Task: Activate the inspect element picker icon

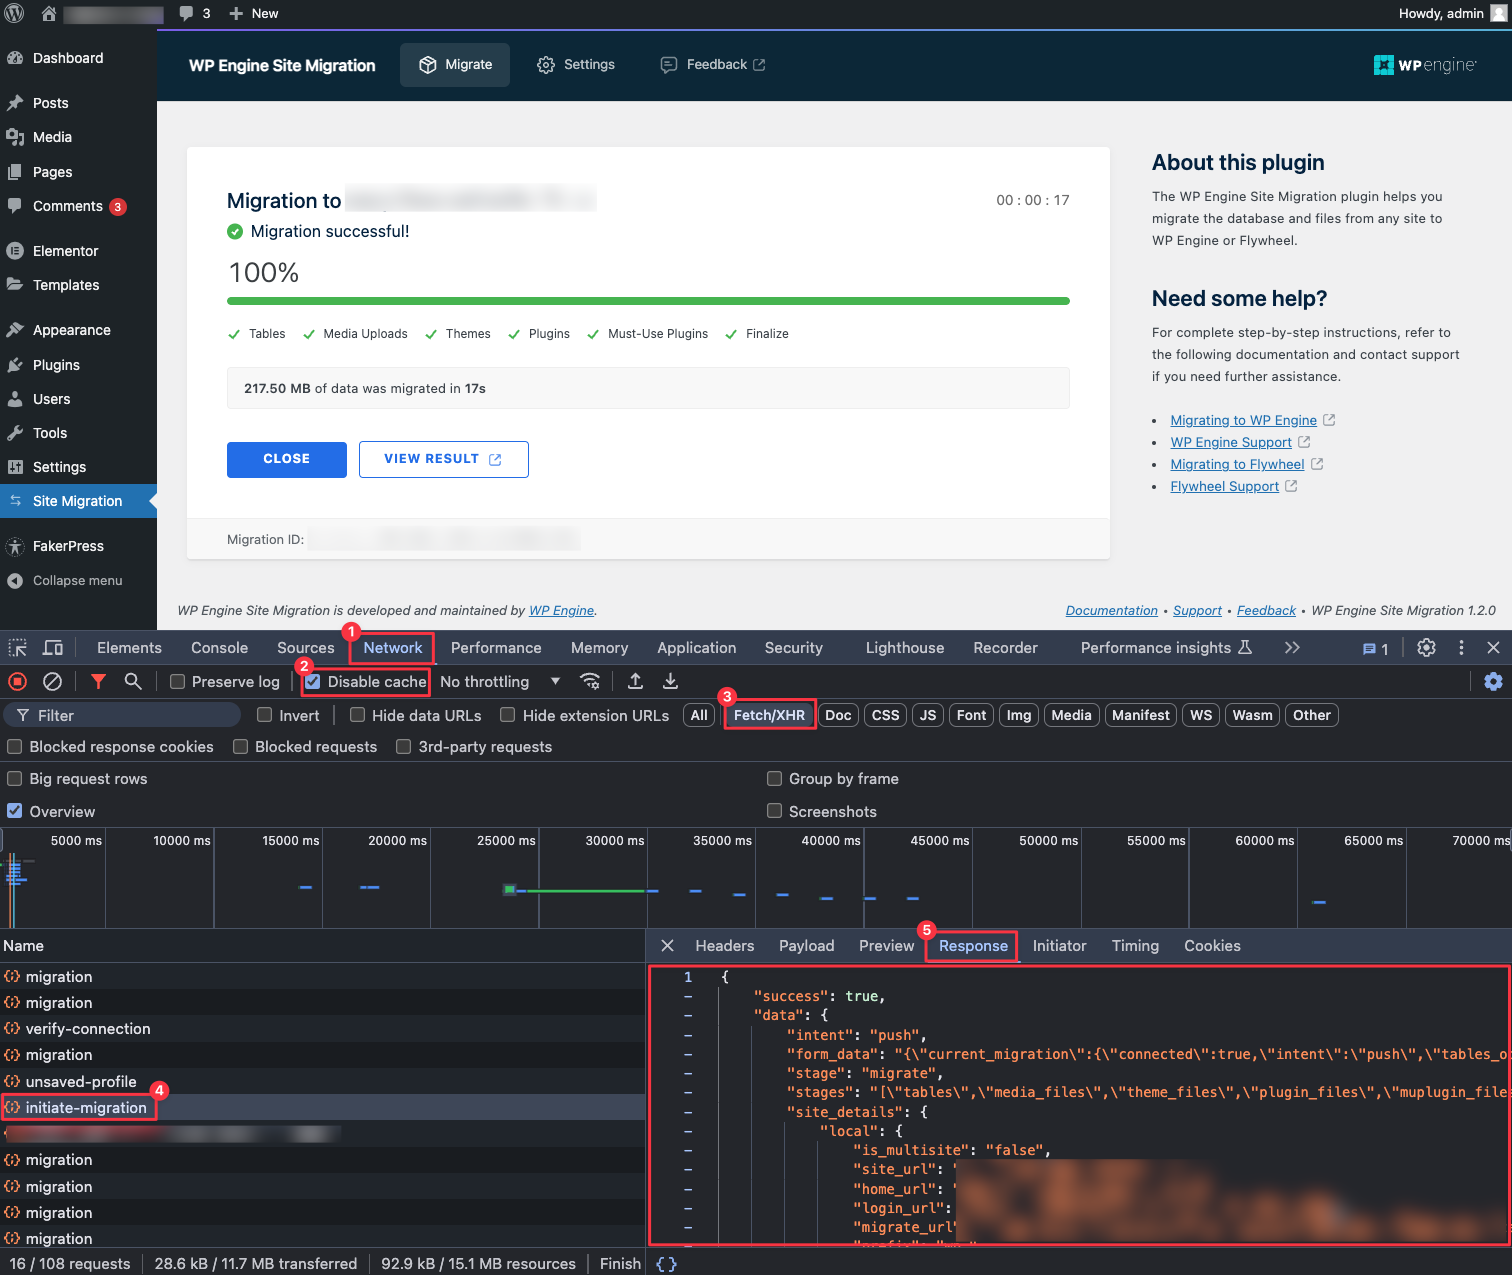Action: [x=18, y=648]
